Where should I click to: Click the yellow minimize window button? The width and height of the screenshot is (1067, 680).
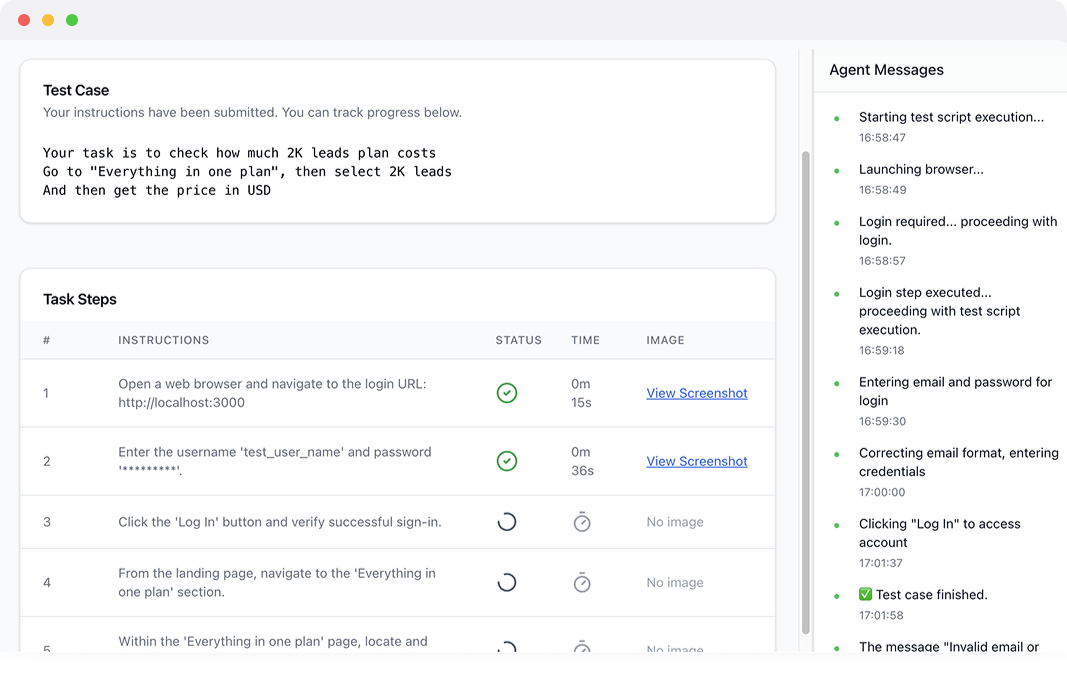(x=48, y=20)
